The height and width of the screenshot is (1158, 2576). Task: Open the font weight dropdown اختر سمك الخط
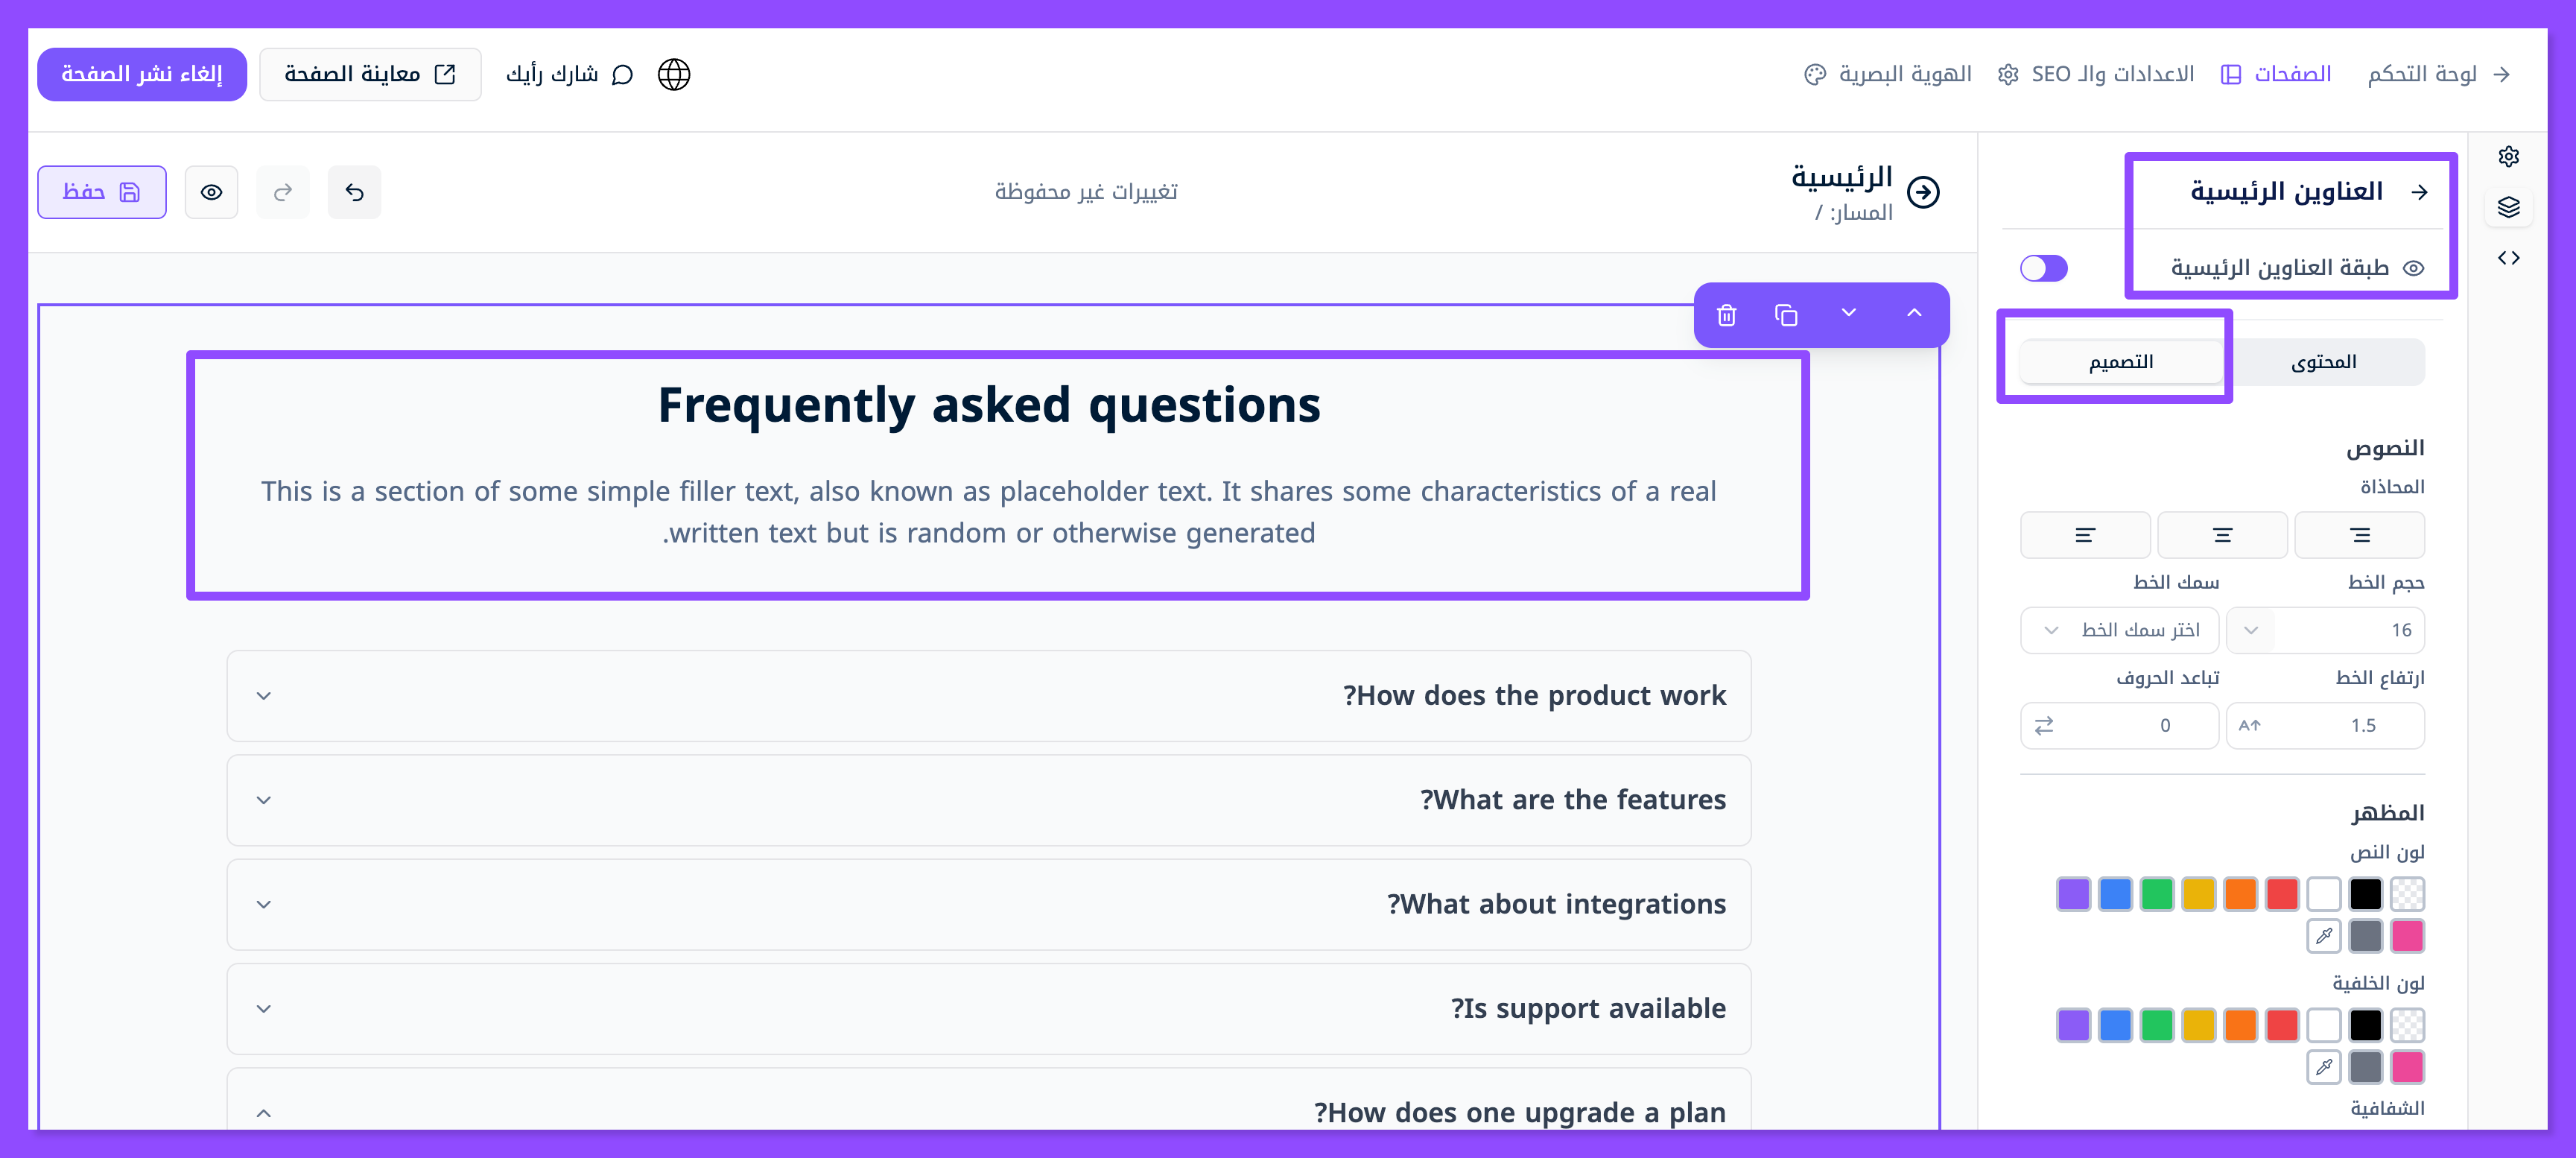[2119, 630]
